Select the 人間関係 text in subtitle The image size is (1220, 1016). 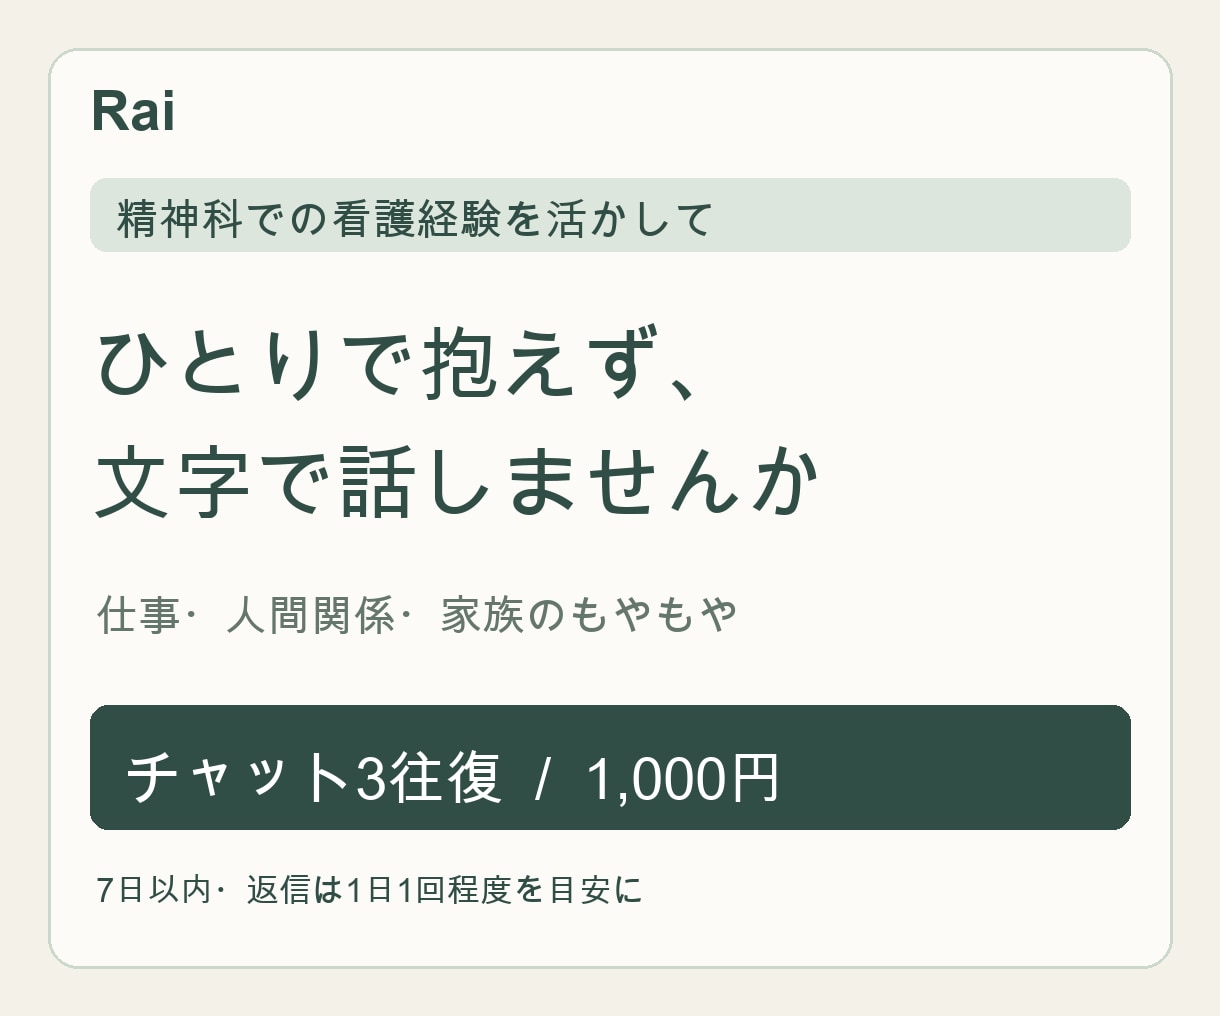[311, 614]
